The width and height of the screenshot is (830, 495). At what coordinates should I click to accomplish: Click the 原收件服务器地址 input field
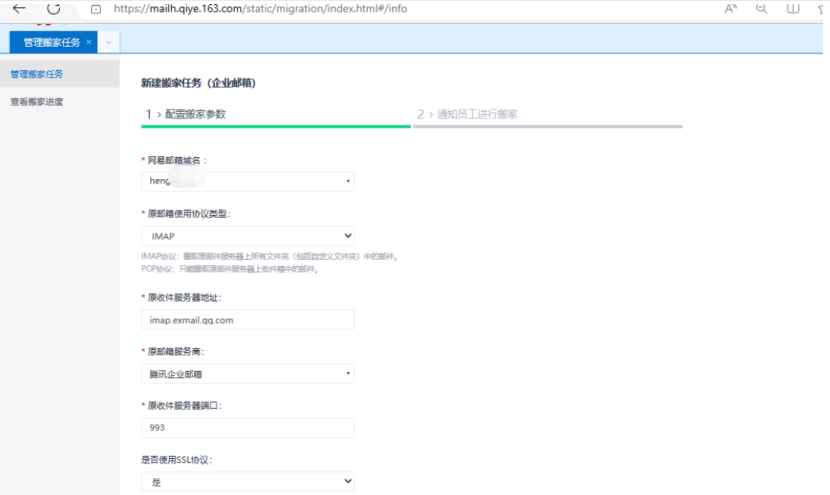point(248,320)
